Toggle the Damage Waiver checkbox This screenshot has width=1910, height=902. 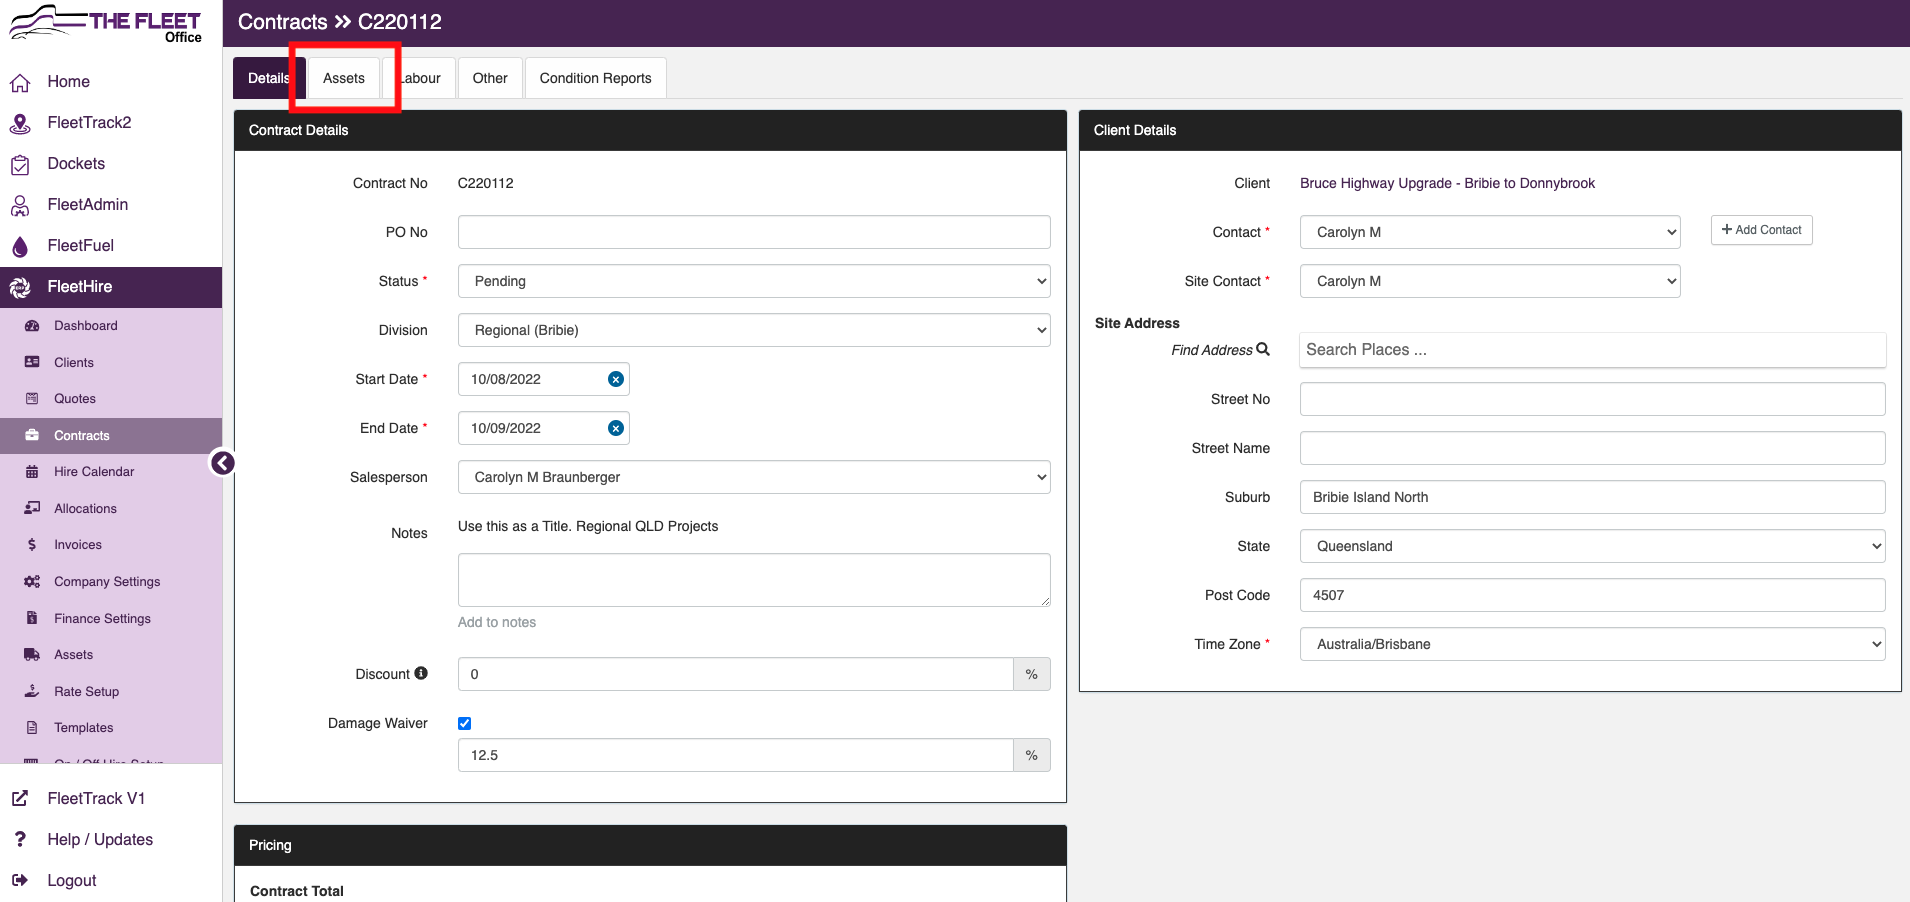464,723
